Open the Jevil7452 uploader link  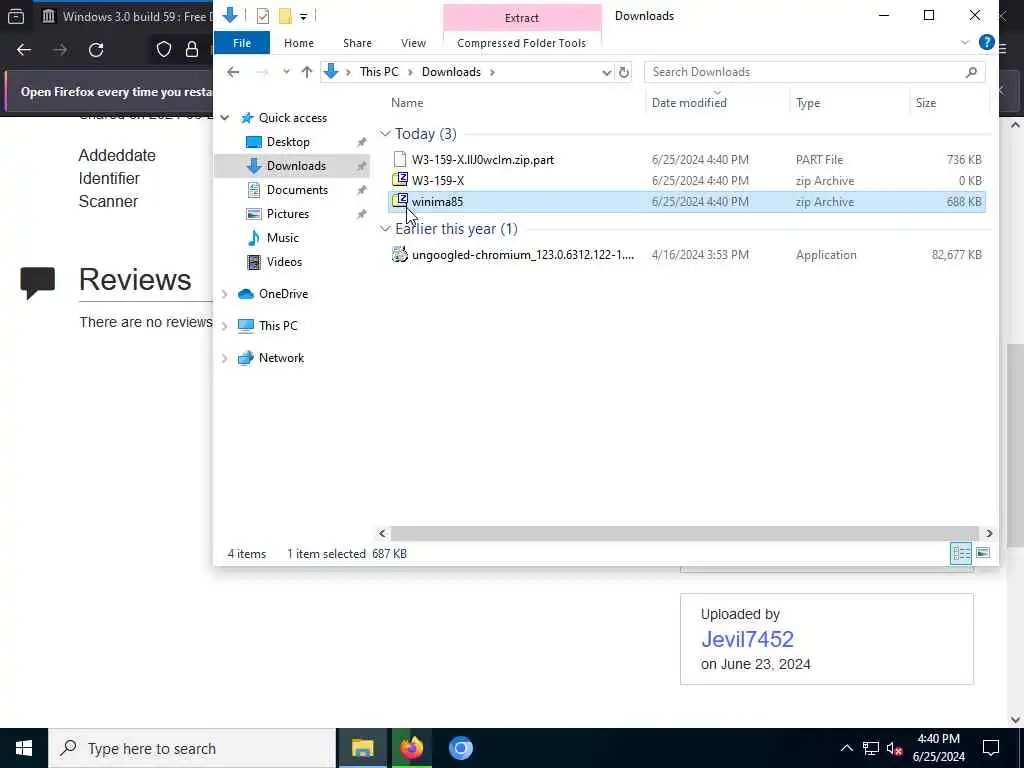pyautogui.click(x=747, y=639)
